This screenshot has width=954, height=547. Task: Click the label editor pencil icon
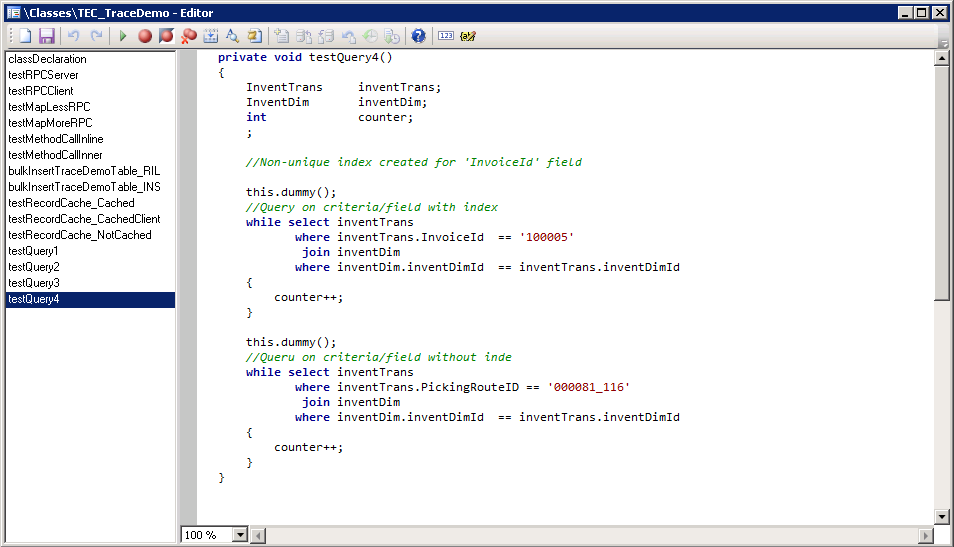click(468, 36)
